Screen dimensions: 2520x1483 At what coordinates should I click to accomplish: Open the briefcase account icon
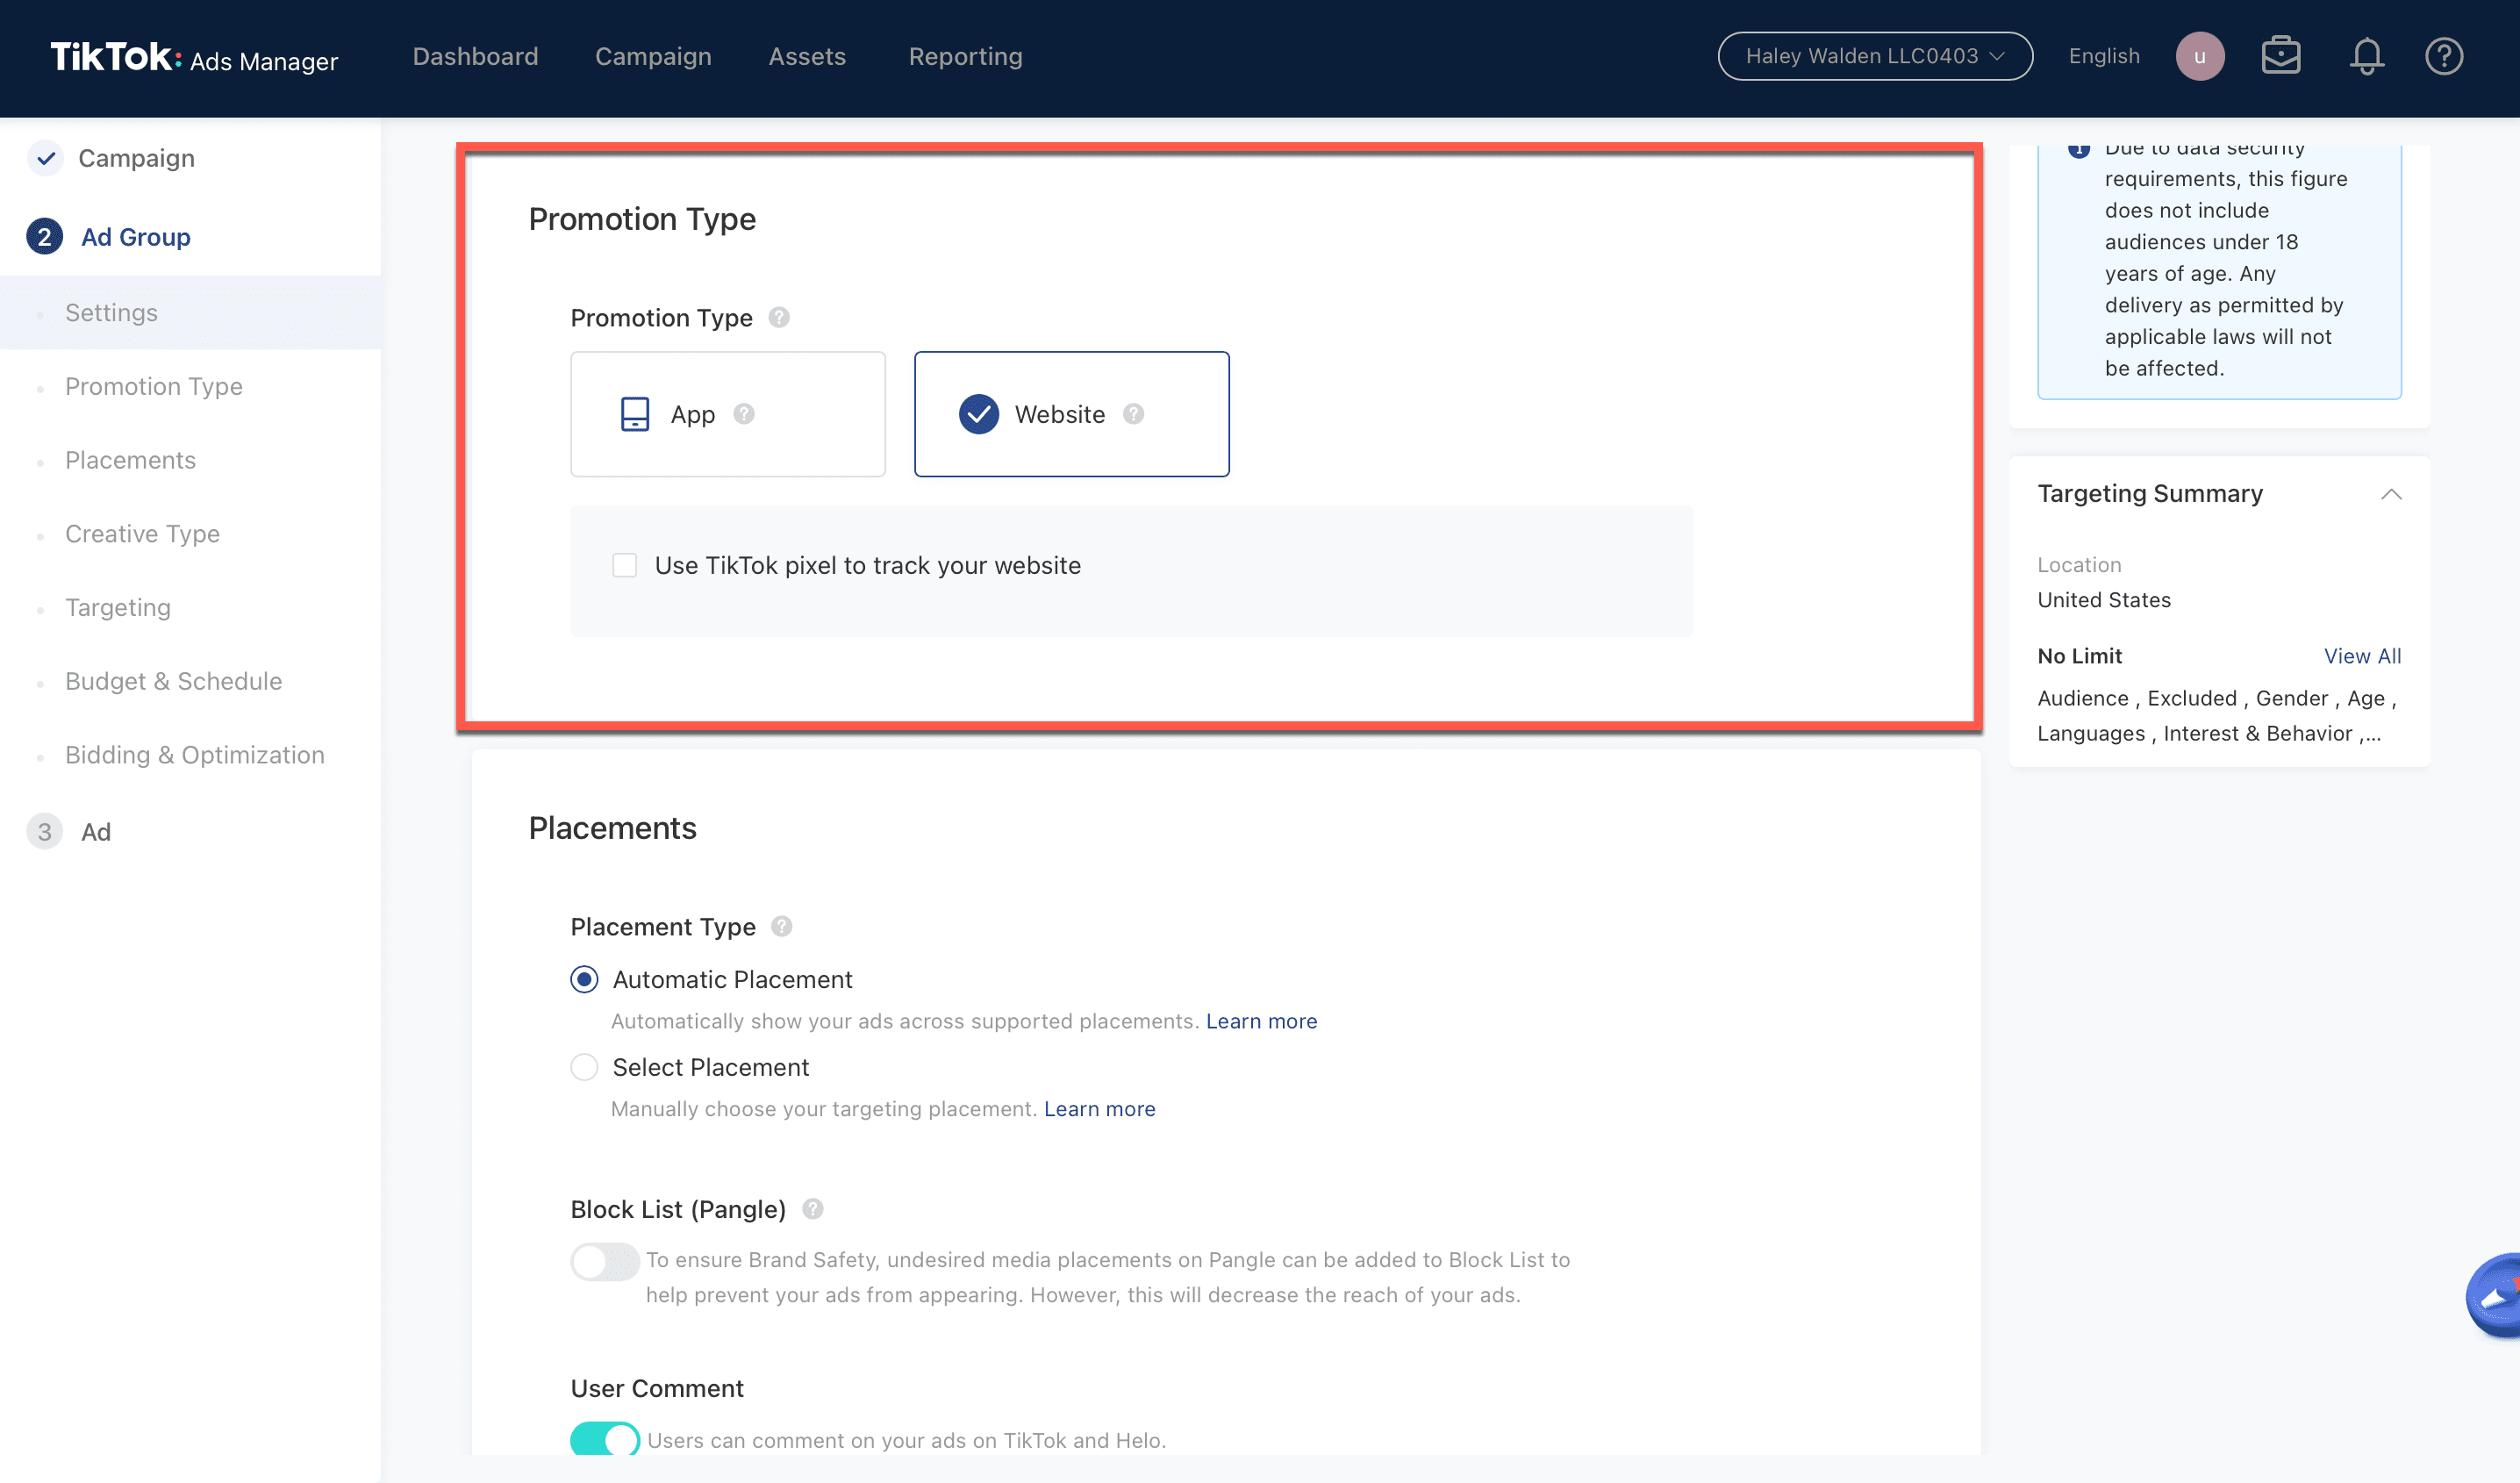coord(2280,56)
